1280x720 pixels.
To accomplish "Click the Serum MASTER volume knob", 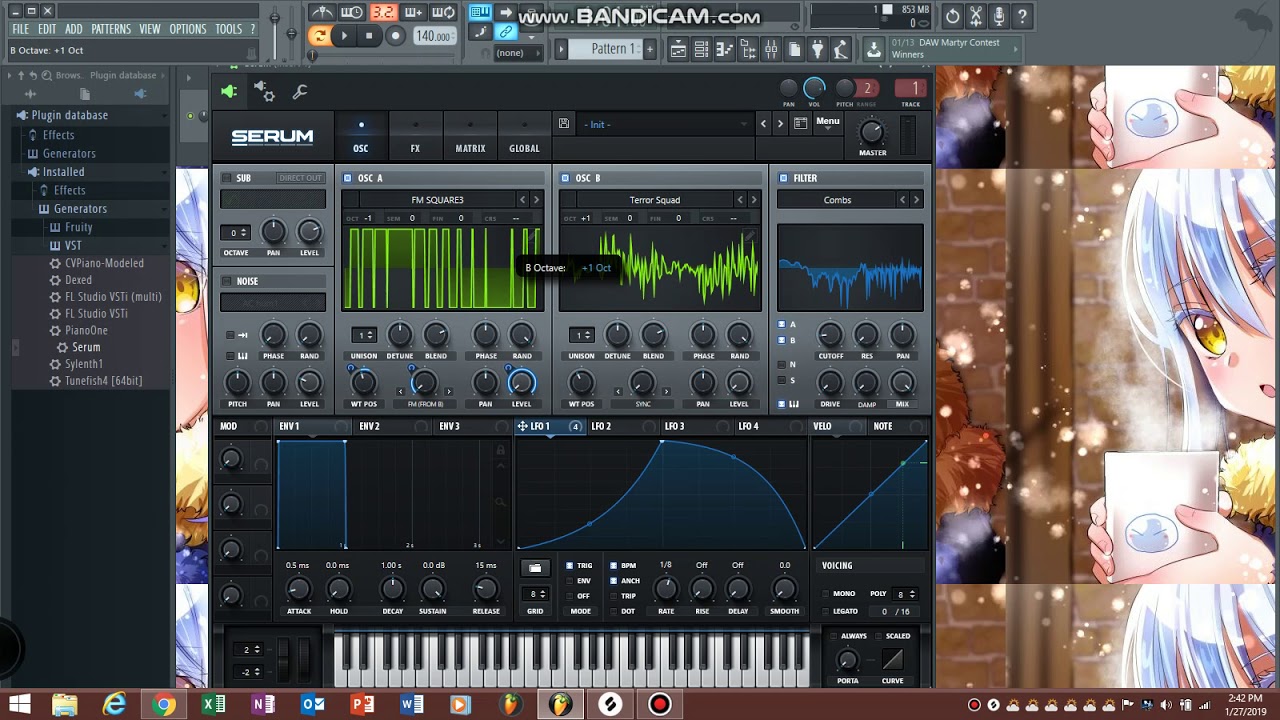I will coord(872,131).
